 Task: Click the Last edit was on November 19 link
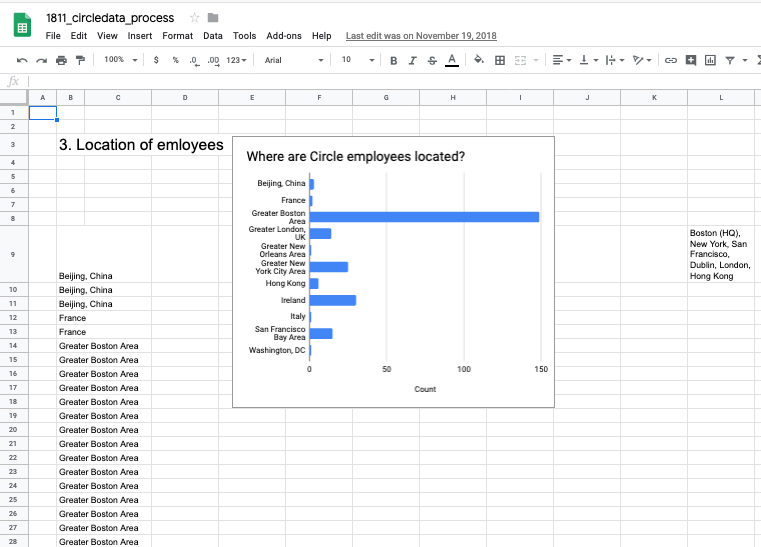pyautogui.click(x=421, y=36)
